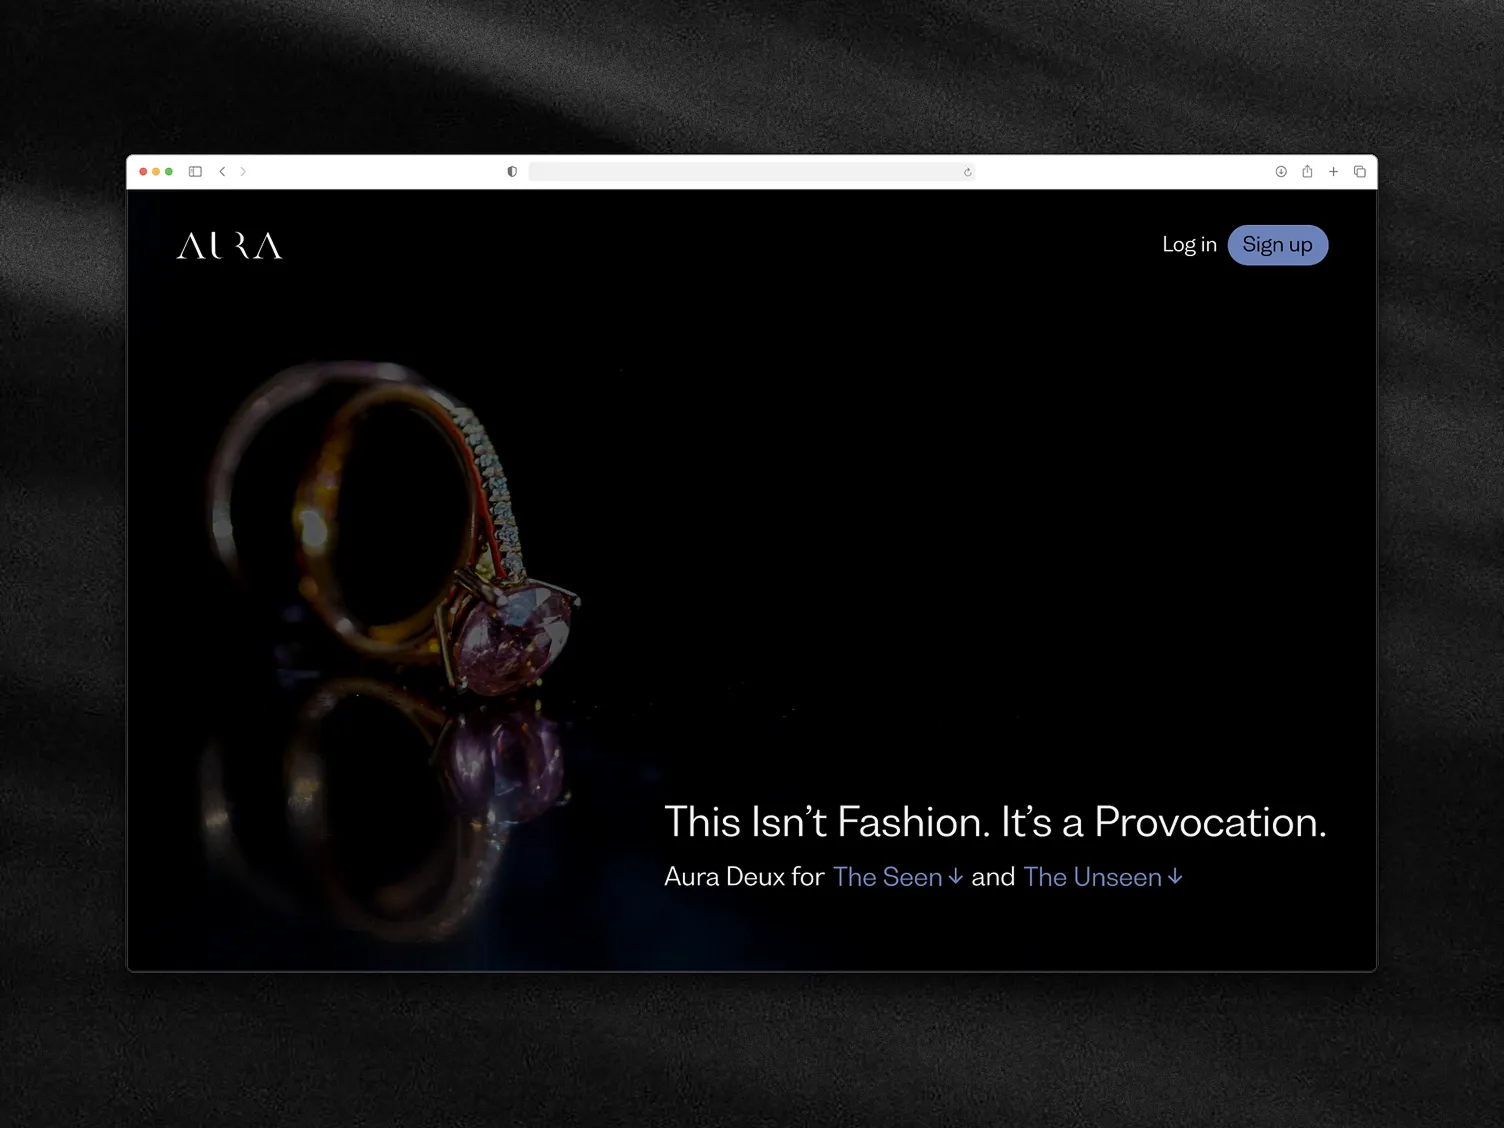Open a new tab with plus icon

[x=1333, y=172]
